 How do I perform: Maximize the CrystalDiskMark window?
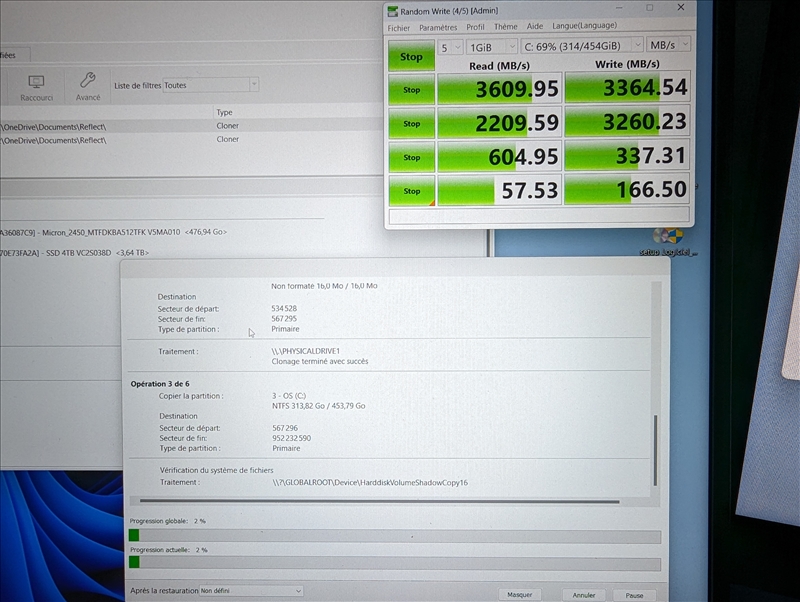tap(649, 8)
